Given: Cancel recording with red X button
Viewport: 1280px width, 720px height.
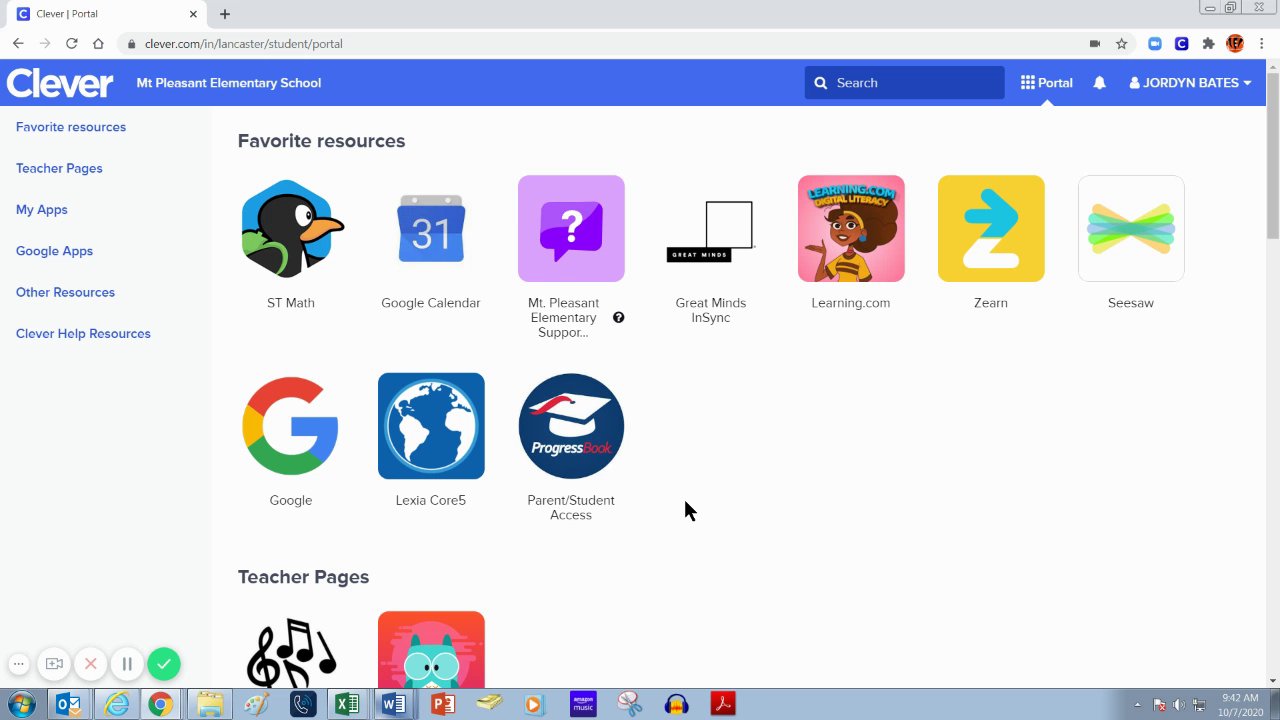Looking at the screenshot, I should point(90,664).
